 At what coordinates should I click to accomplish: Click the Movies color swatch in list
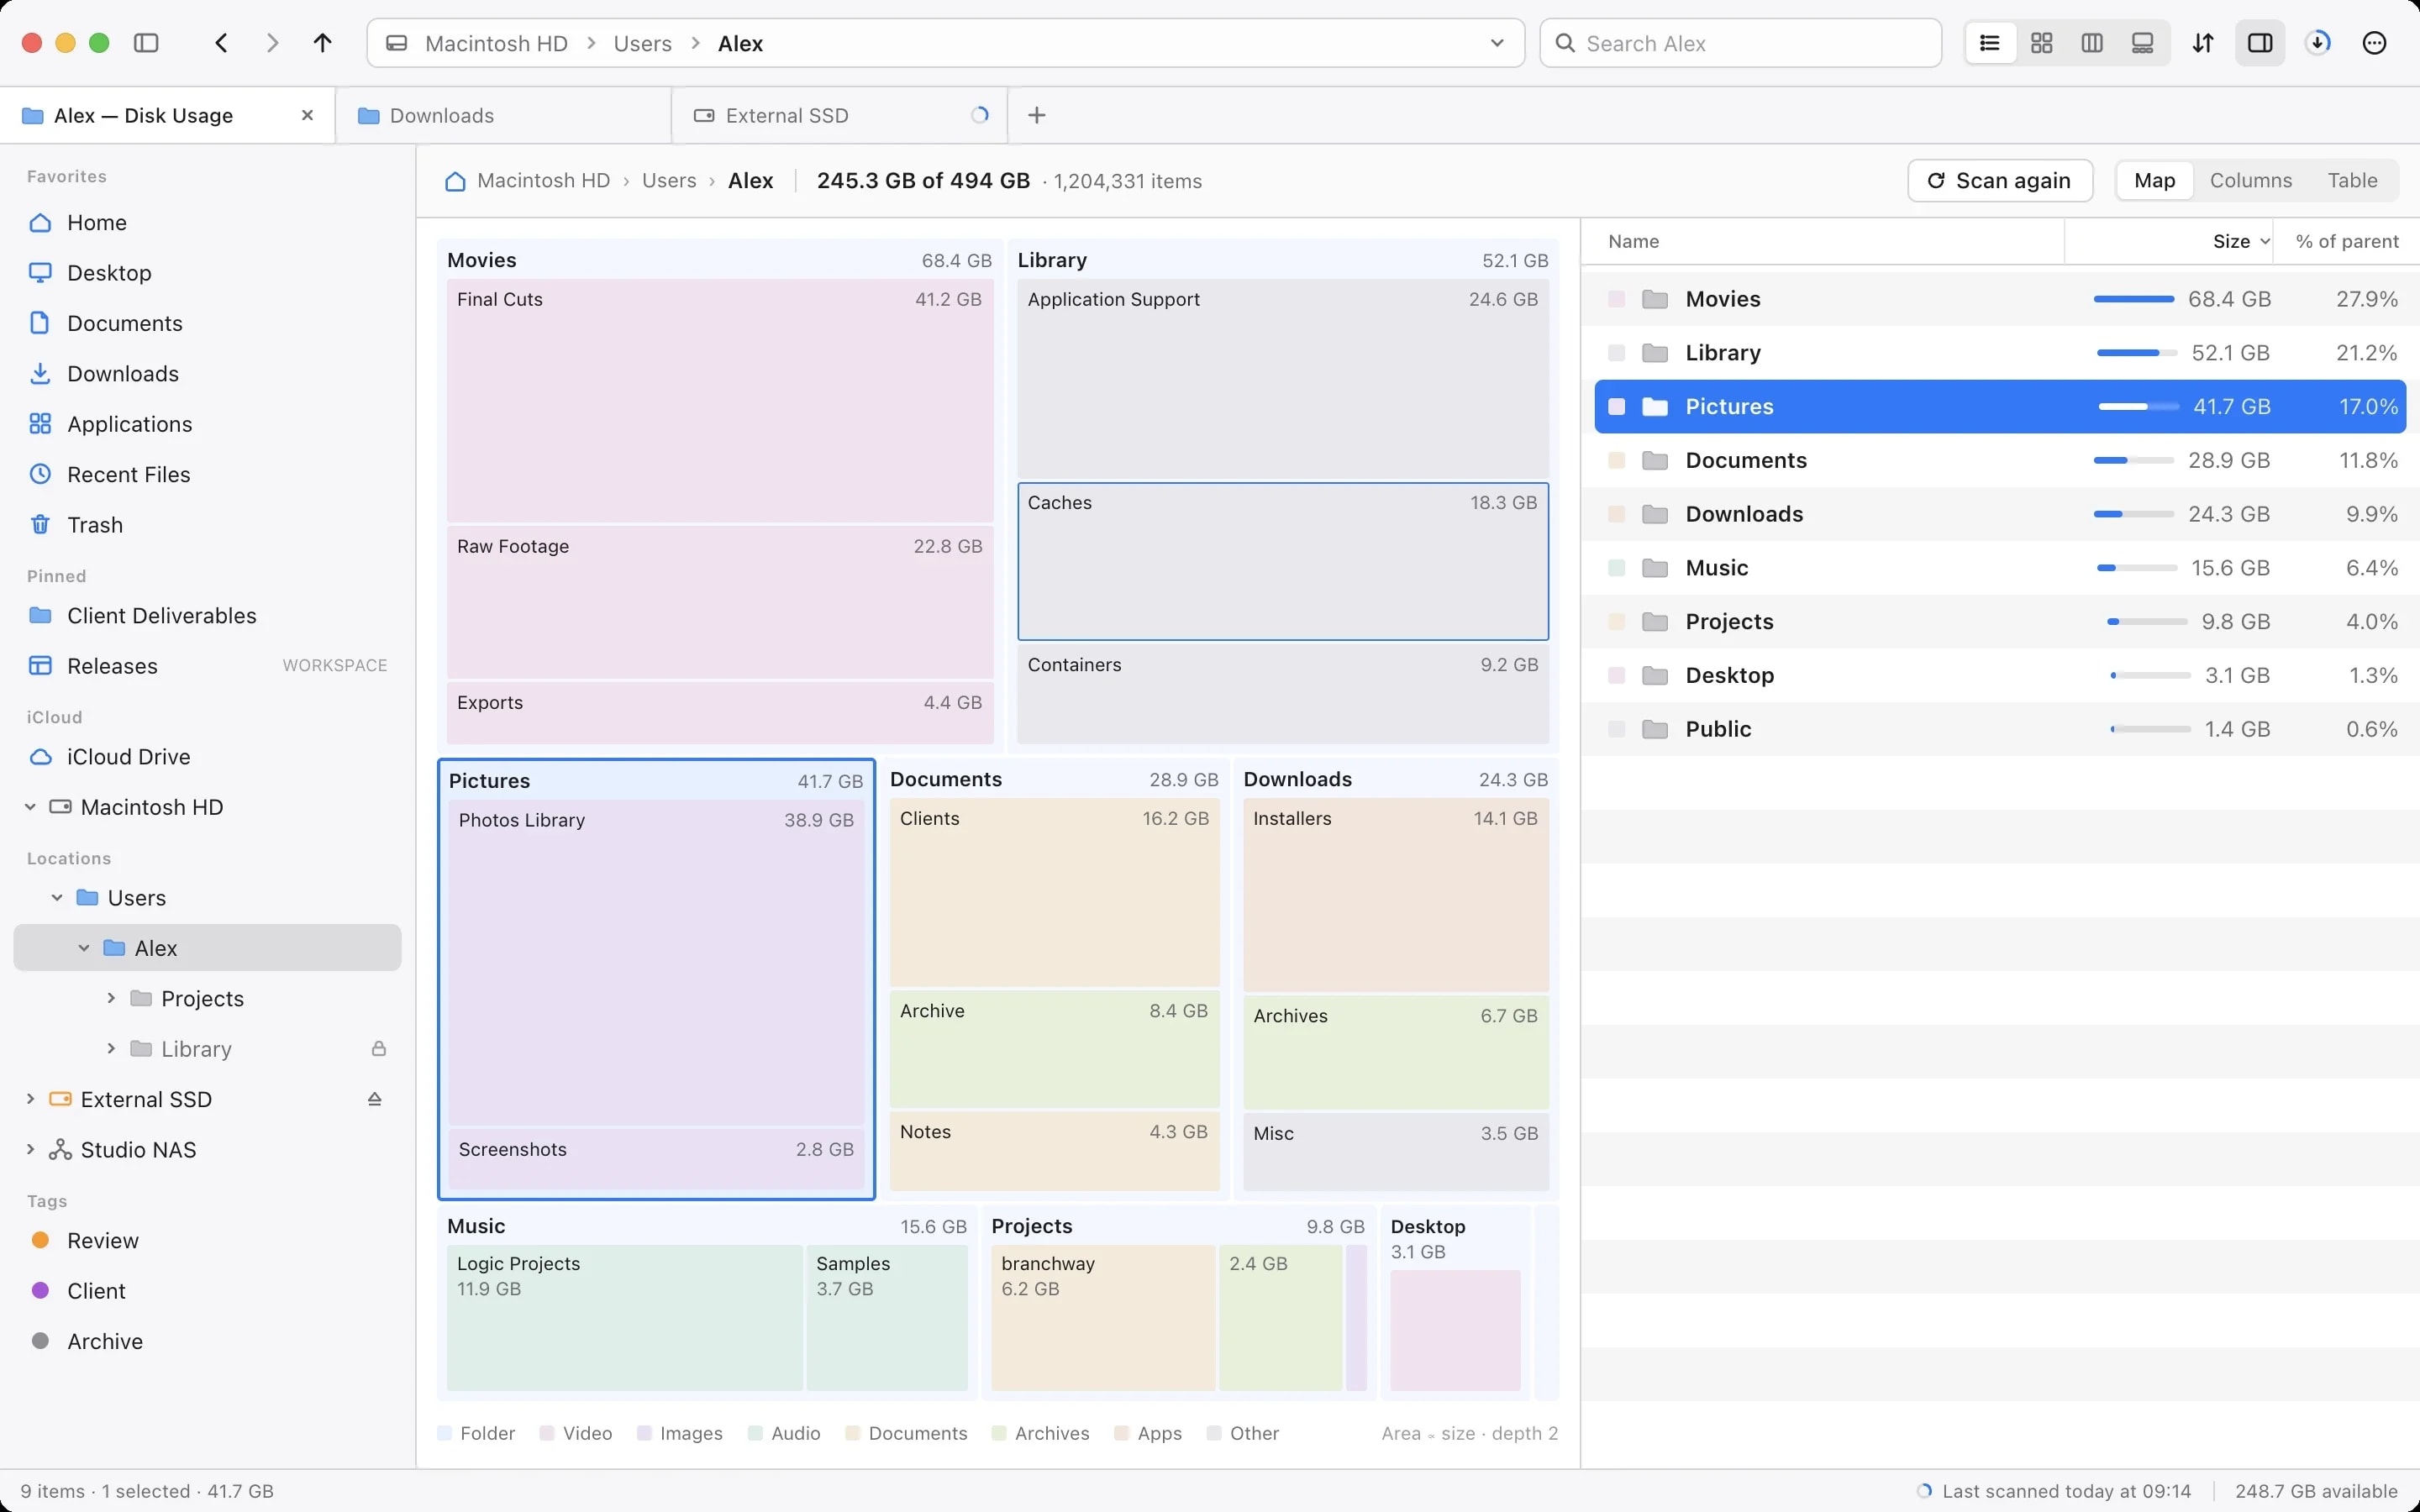click(1616, 299)
